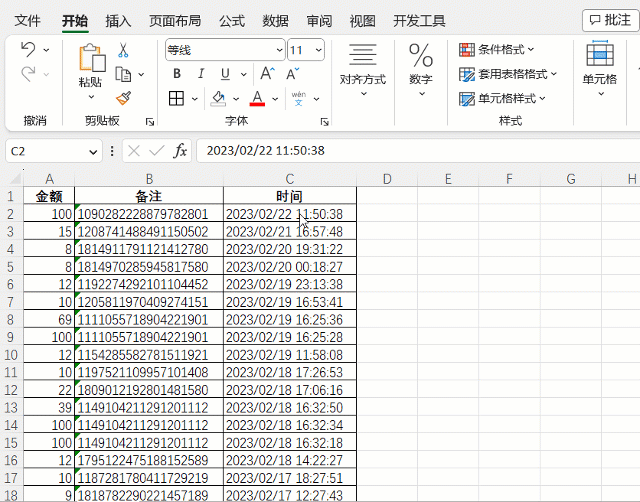Increase font size with larger A
640x502 pixels.
[267, 74]
